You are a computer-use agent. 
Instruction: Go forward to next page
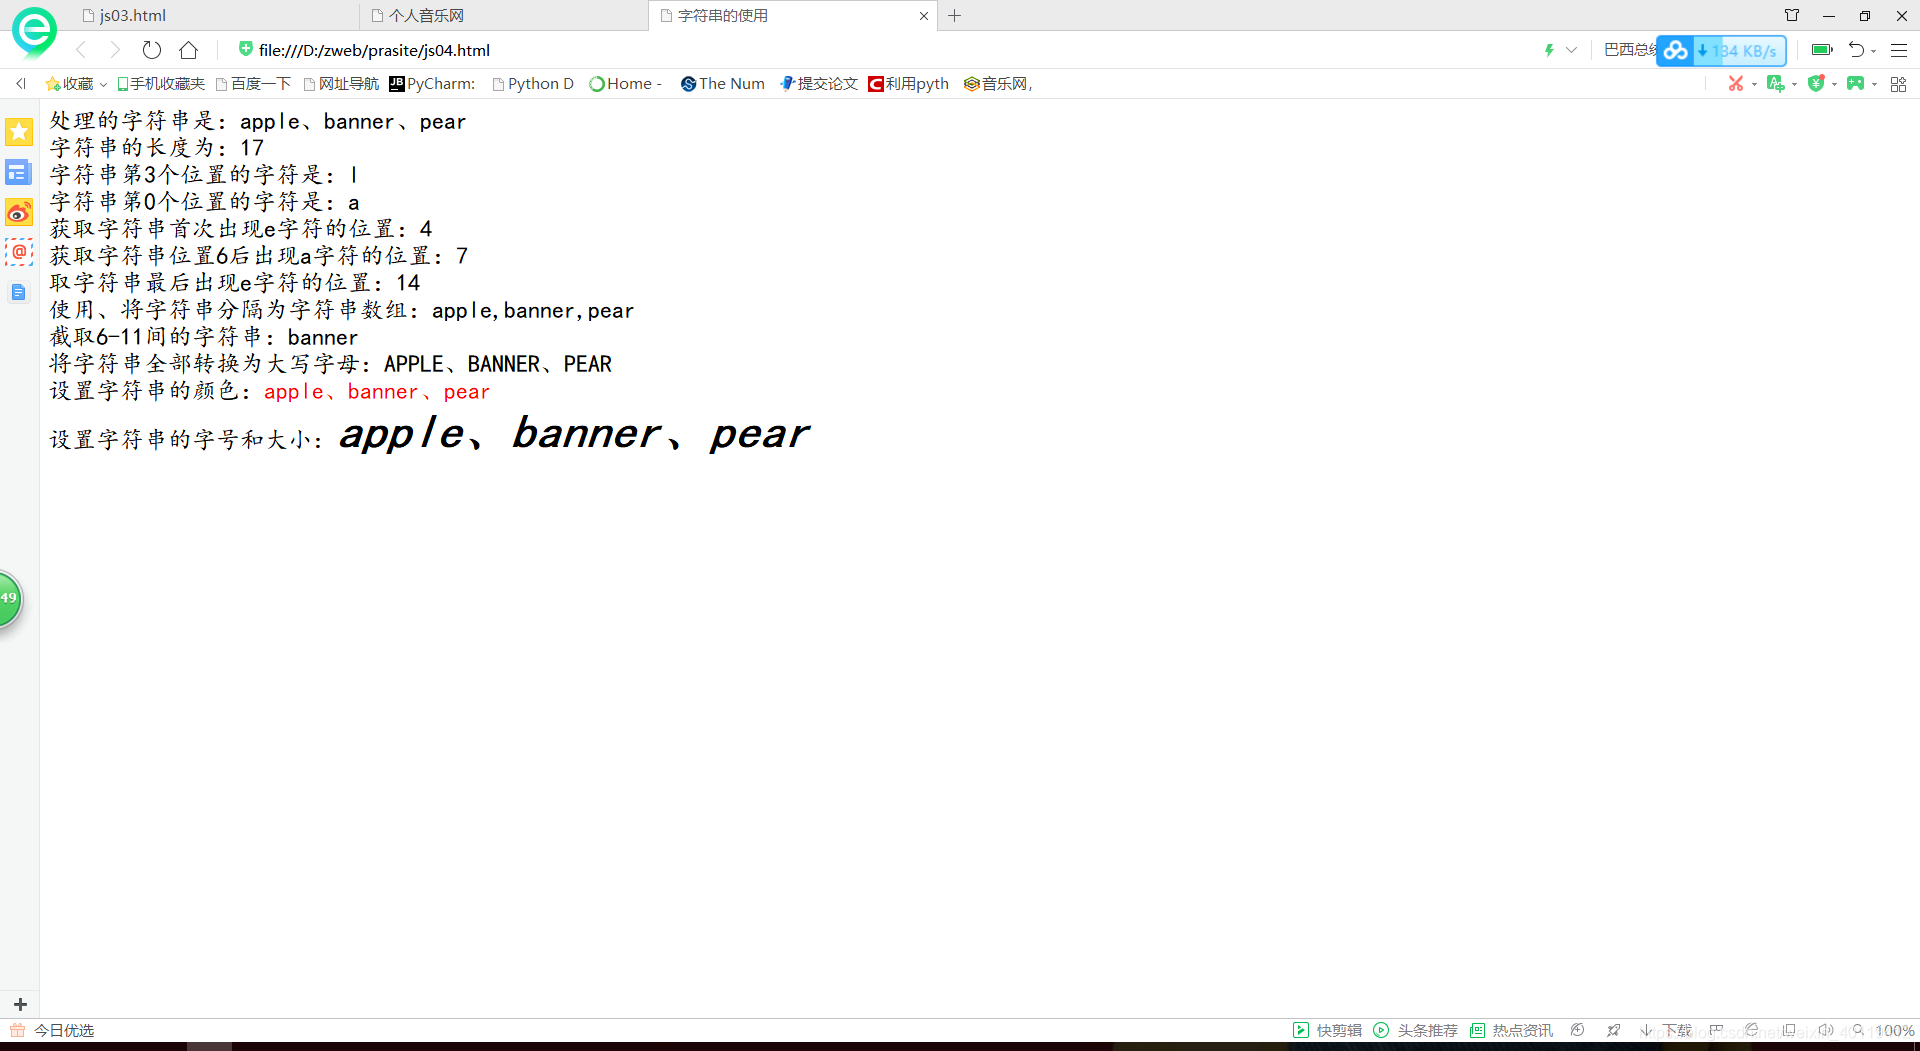115,50
